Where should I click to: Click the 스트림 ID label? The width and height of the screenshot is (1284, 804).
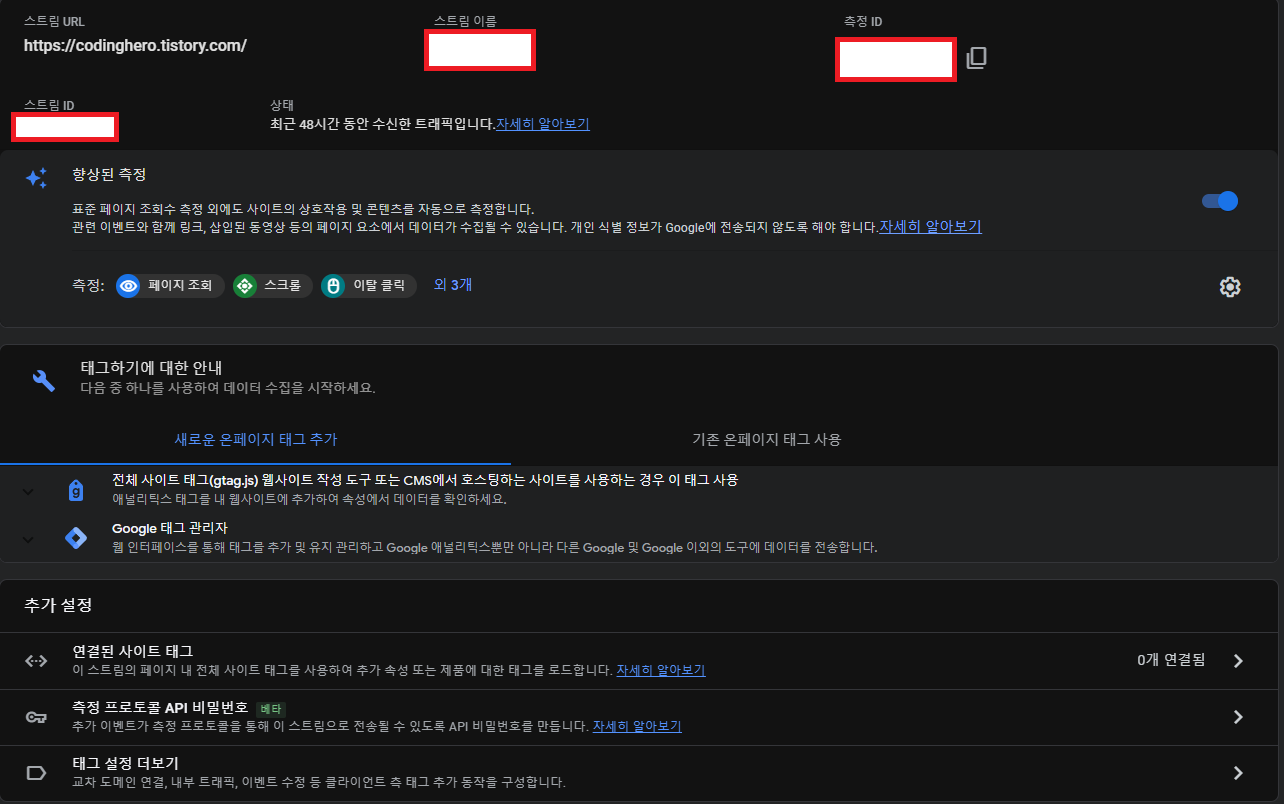tap(49, 104)
